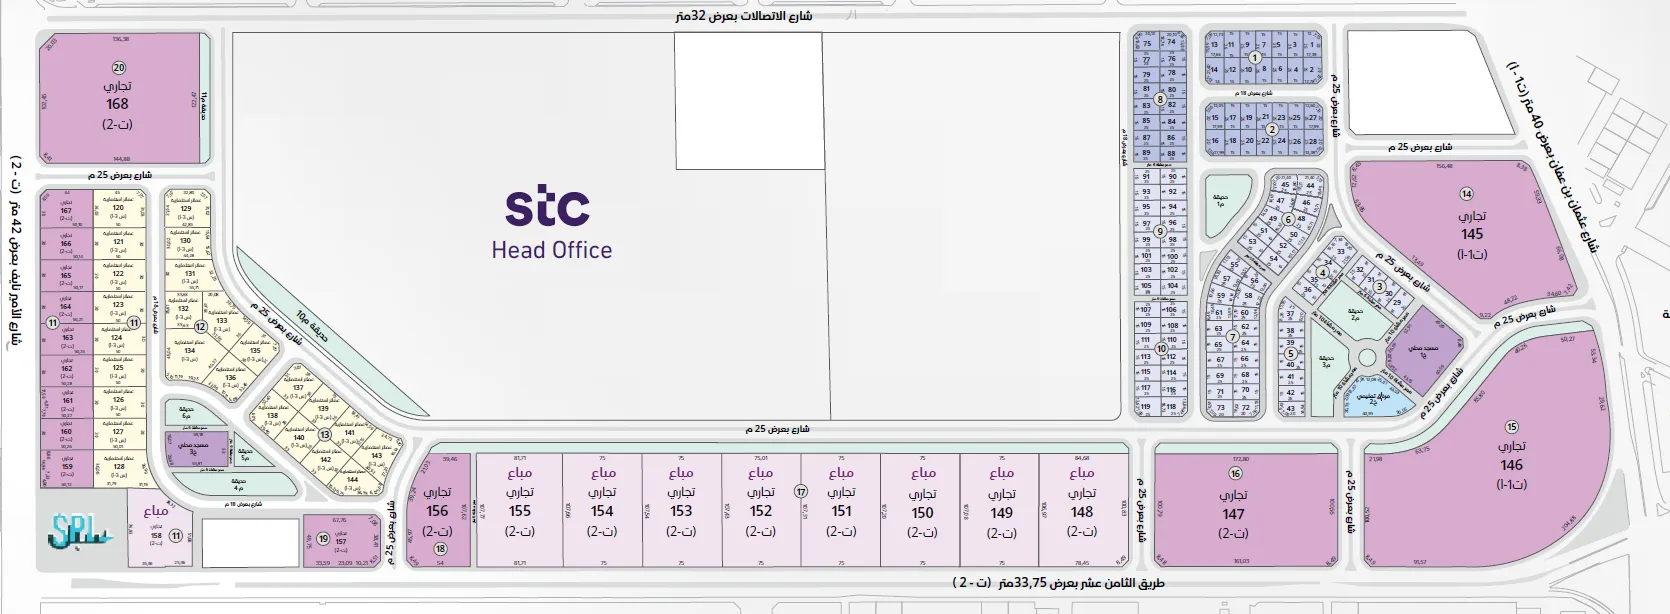Select block marker 12 in residential block
The height and width of the screenshot is (614, 1670).
[x=201, y=326]
